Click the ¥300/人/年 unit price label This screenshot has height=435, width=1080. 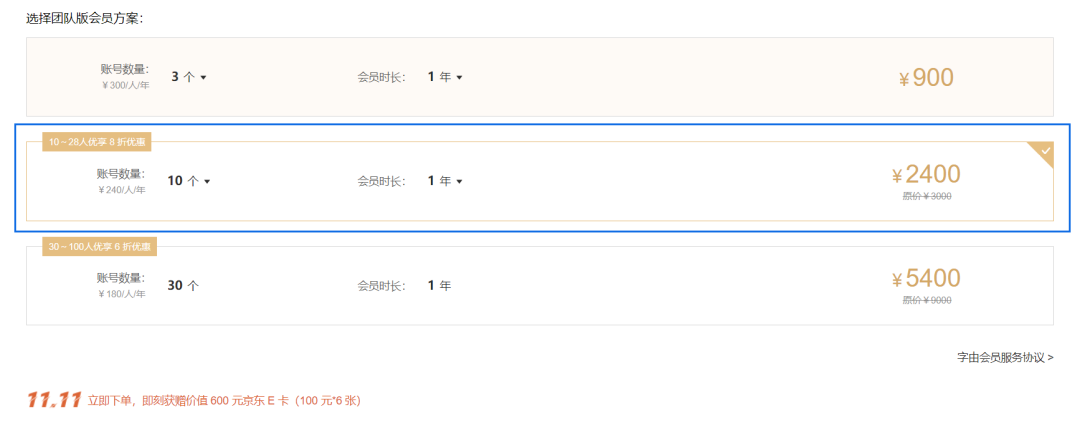(x=125, y=85)
